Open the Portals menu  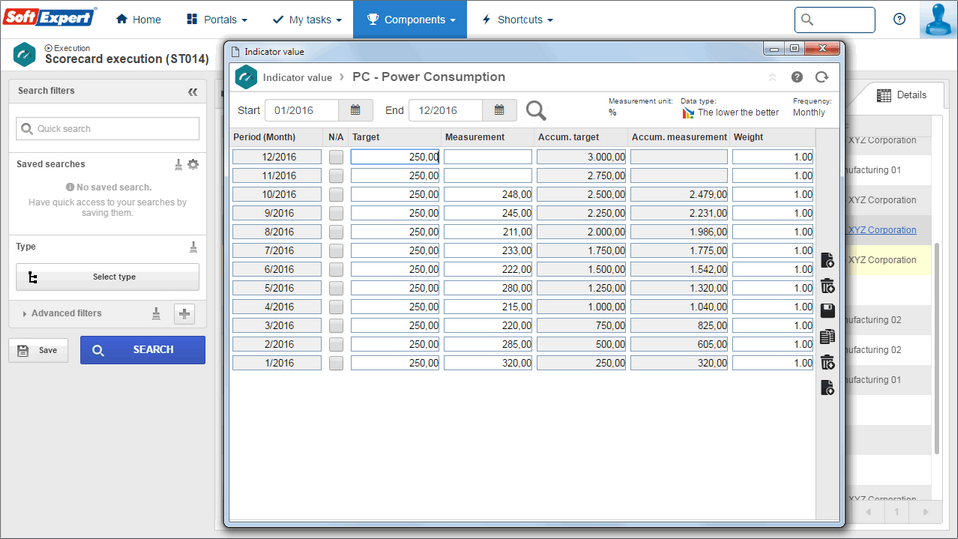[217, 20]
